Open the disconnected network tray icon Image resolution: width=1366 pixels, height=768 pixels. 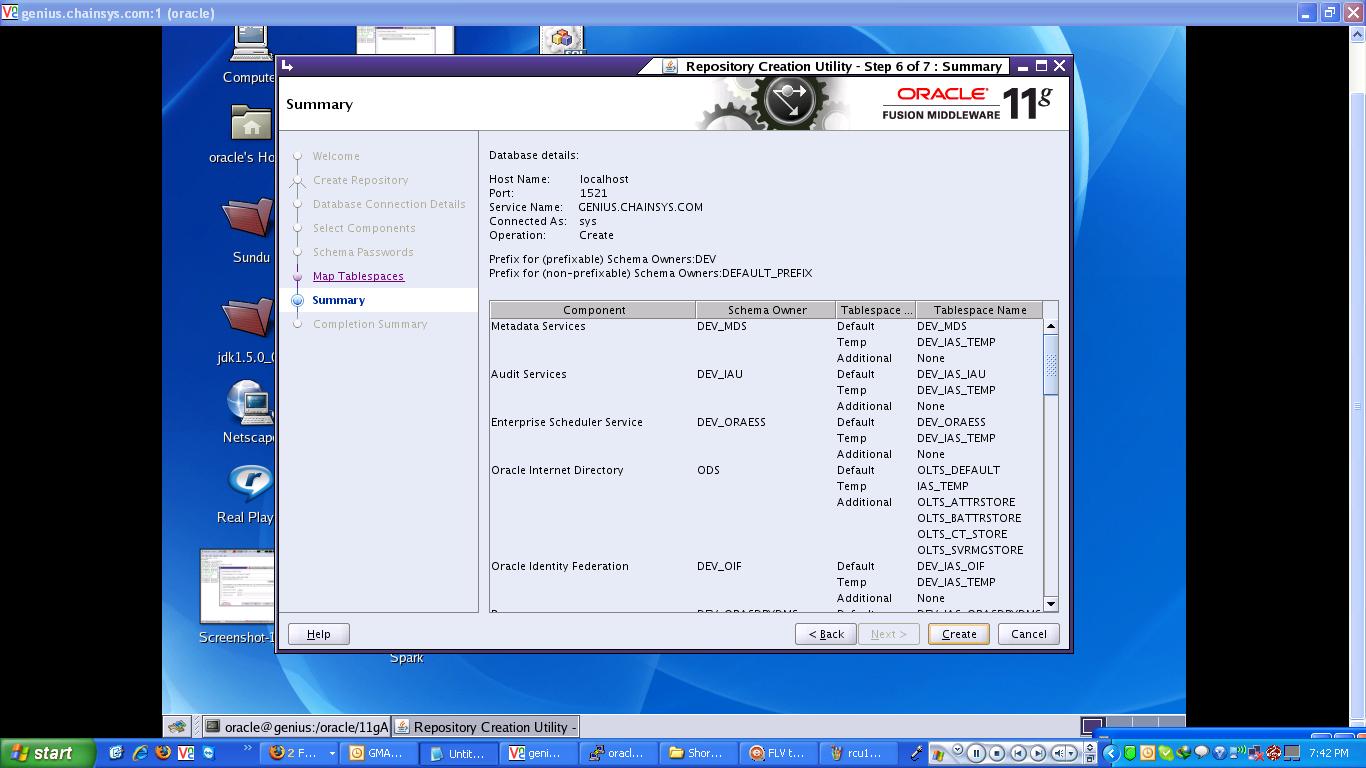point(1256,753)
